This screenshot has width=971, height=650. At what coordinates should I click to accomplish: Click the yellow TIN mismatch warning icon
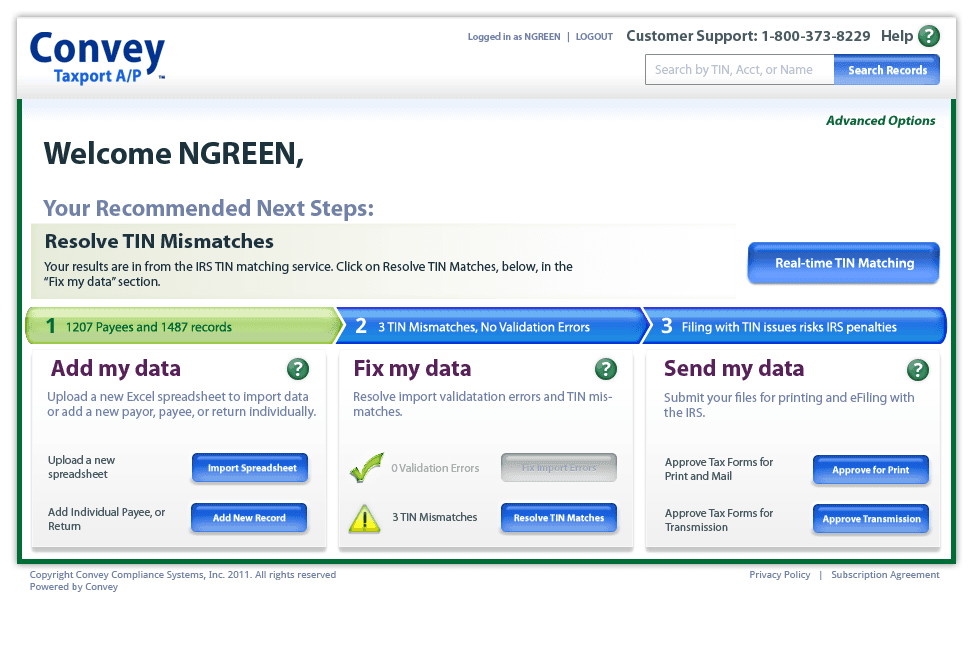coord(365,519)
